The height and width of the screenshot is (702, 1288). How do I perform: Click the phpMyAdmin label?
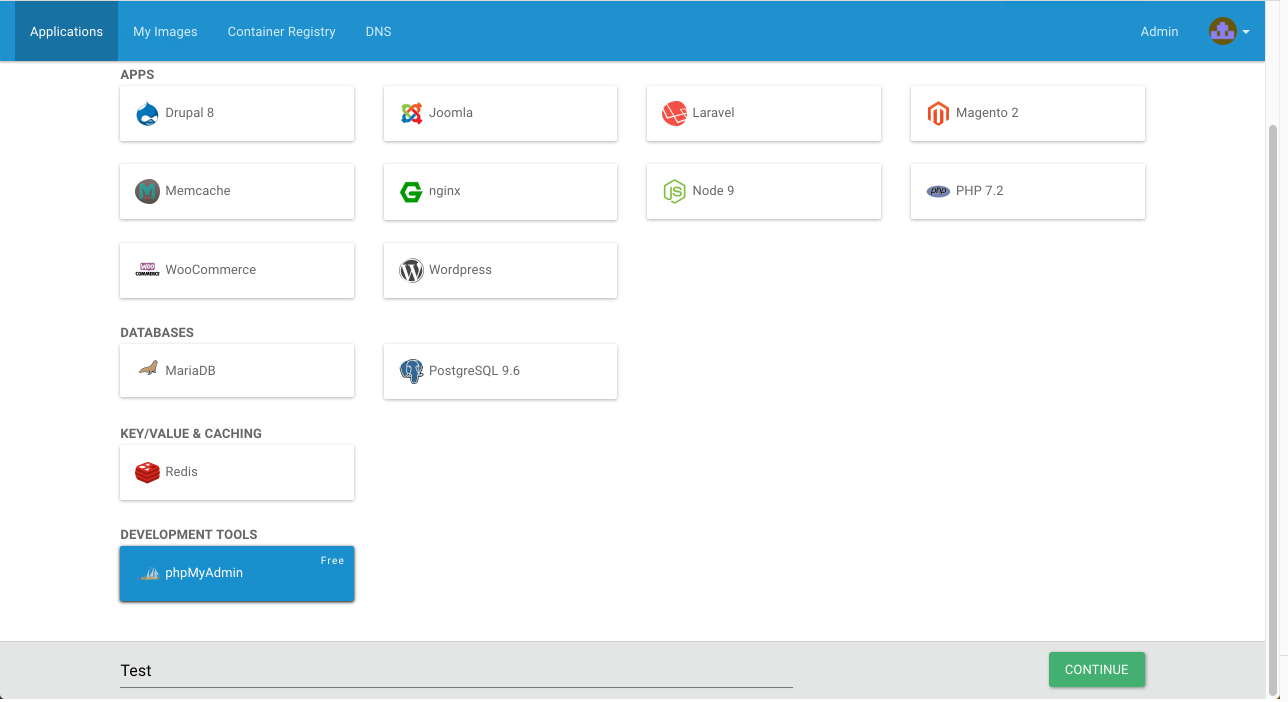[204, 573]
